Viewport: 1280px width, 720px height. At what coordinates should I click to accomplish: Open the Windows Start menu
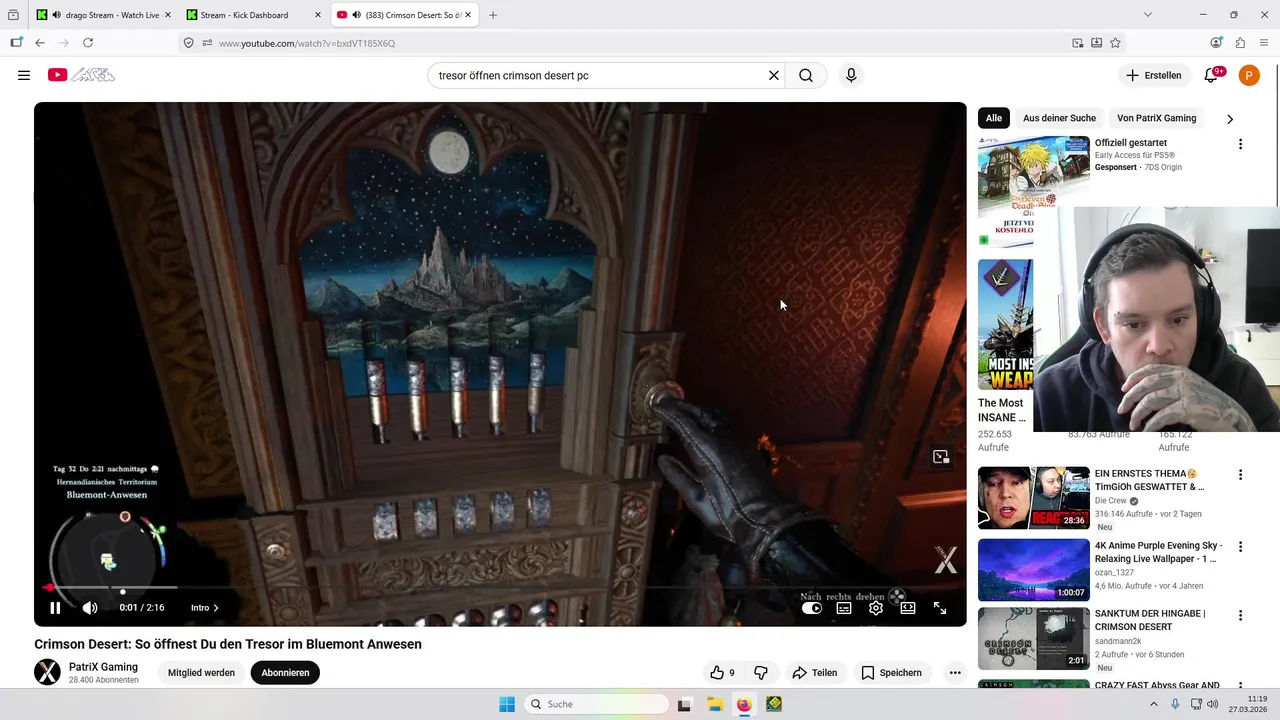tap(507, 704)
